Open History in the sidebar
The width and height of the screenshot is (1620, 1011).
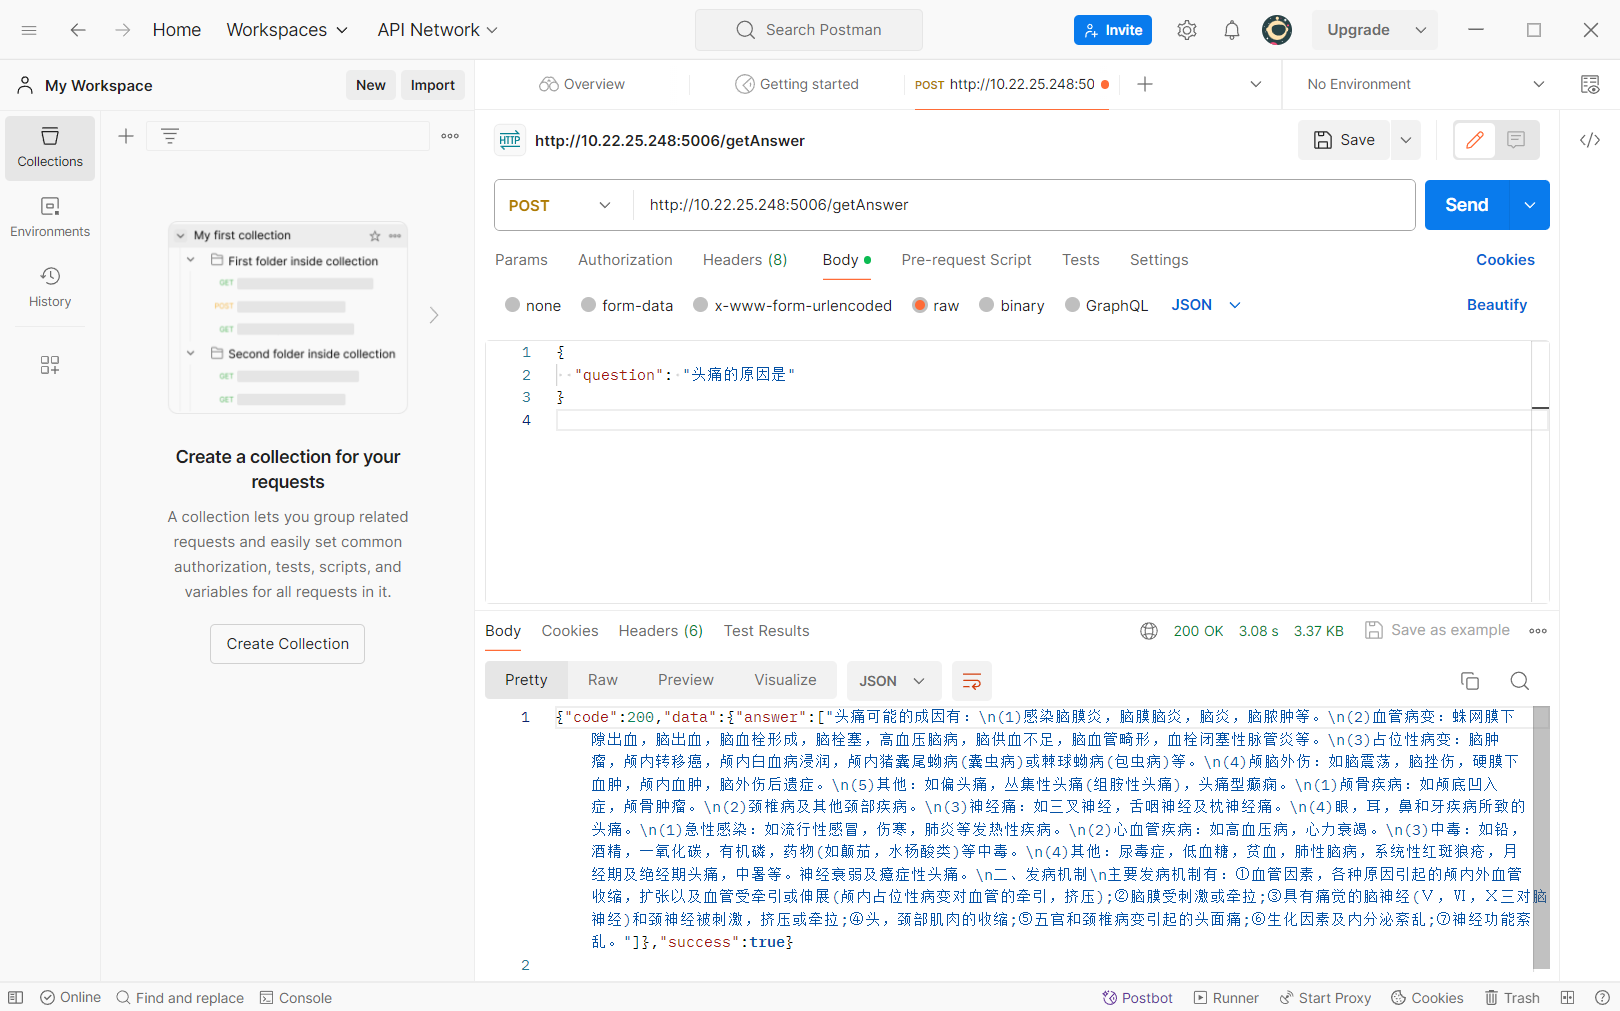(x=50, y=287)
